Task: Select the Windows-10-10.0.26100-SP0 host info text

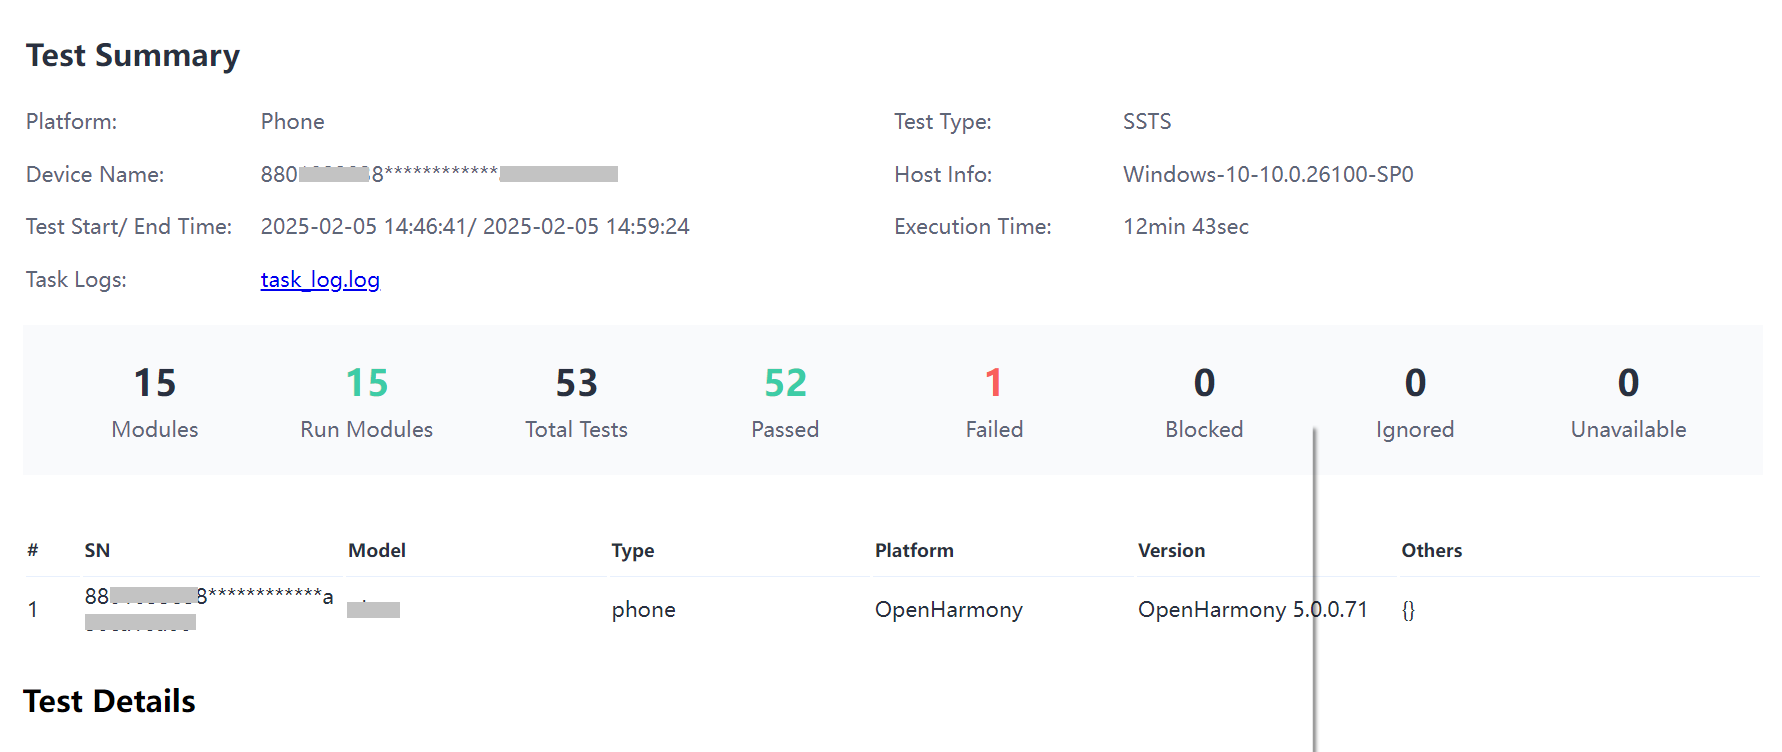Action: [1268, 175]
